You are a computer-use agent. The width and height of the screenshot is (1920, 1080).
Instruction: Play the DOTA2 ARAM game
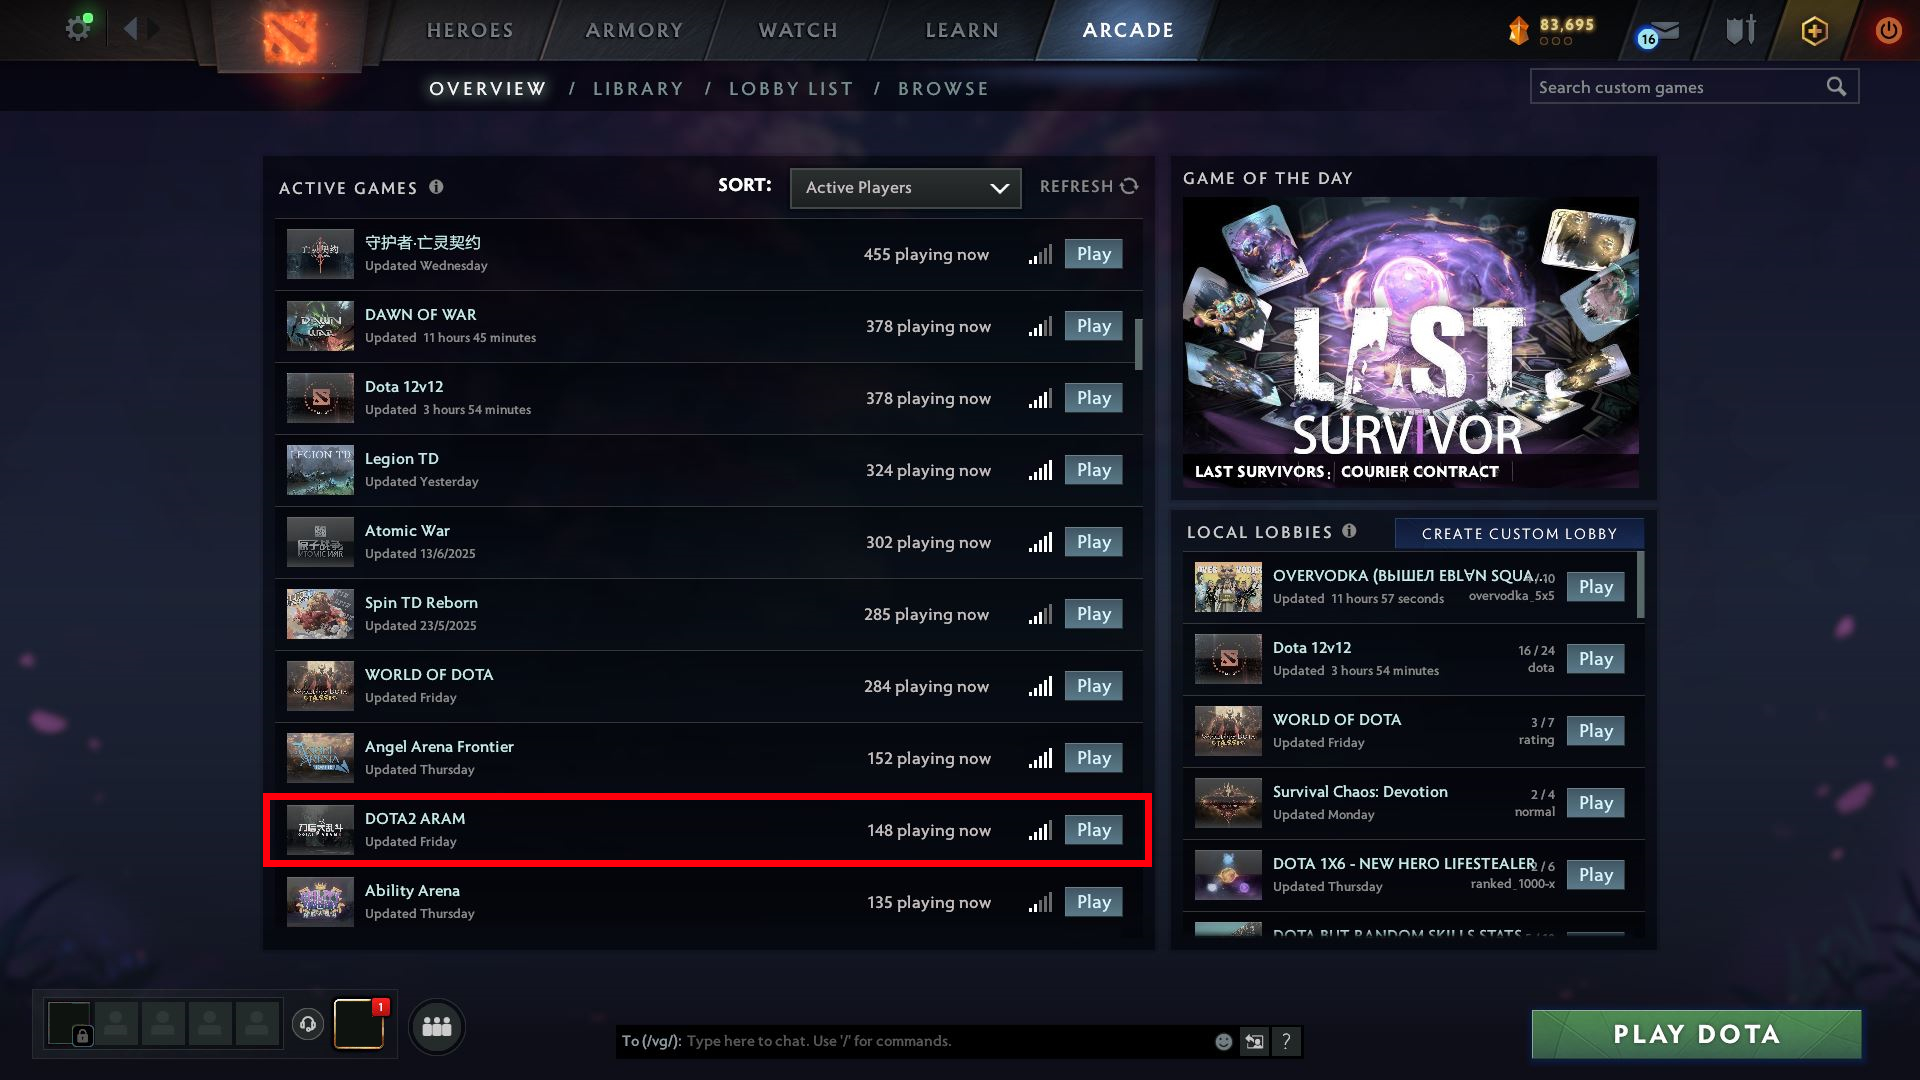coord(1093,830)
